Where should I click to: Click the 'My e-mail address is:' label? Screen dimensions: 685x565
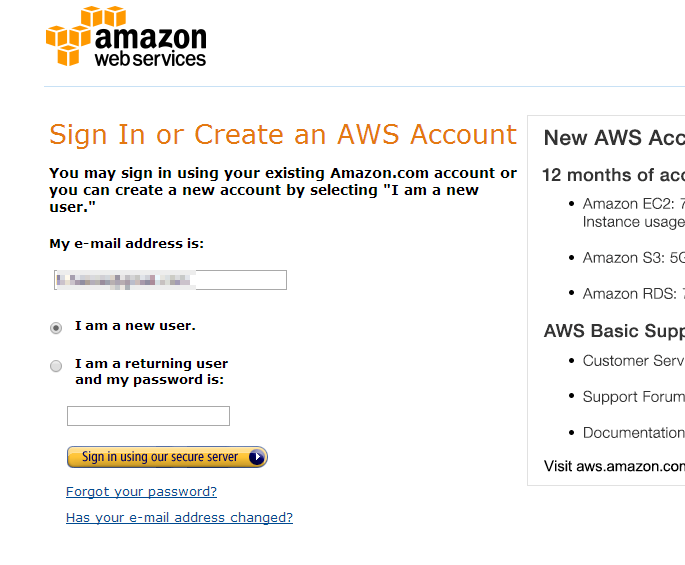pos(127,243)
